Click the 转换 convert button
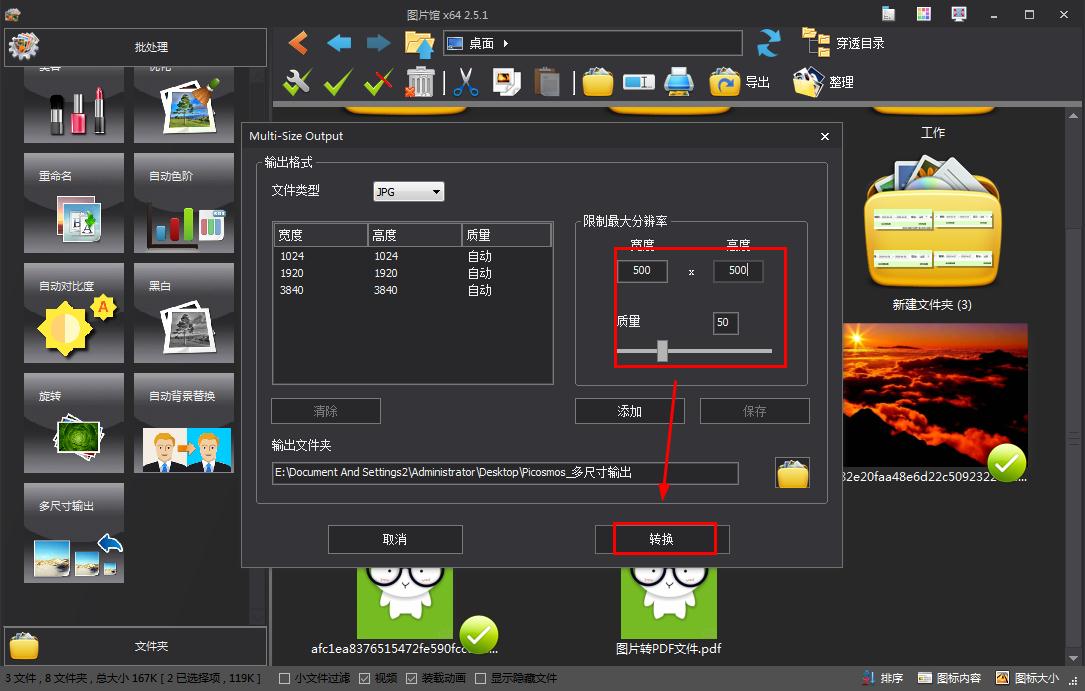The width and height of the screenshot is (1085, 691). [x=662, y=540]
